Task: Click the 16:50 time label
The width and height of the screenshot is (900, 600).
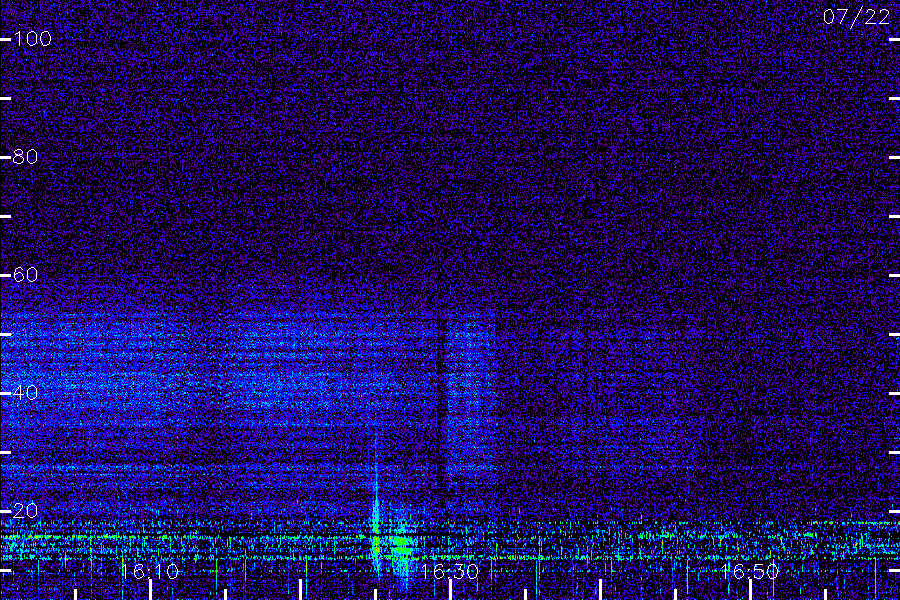Action: point(750,572)
